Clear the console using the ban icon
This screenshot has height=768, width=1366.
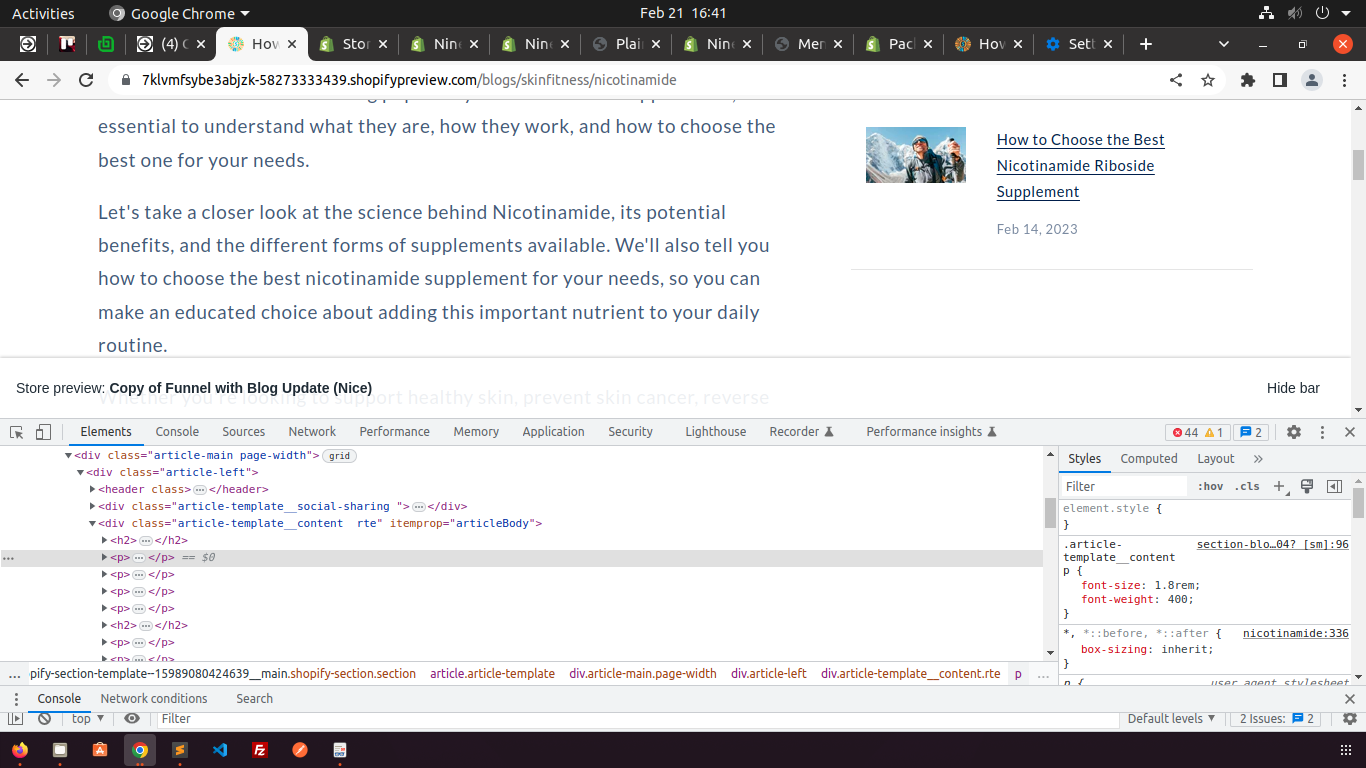pos(44,718)
